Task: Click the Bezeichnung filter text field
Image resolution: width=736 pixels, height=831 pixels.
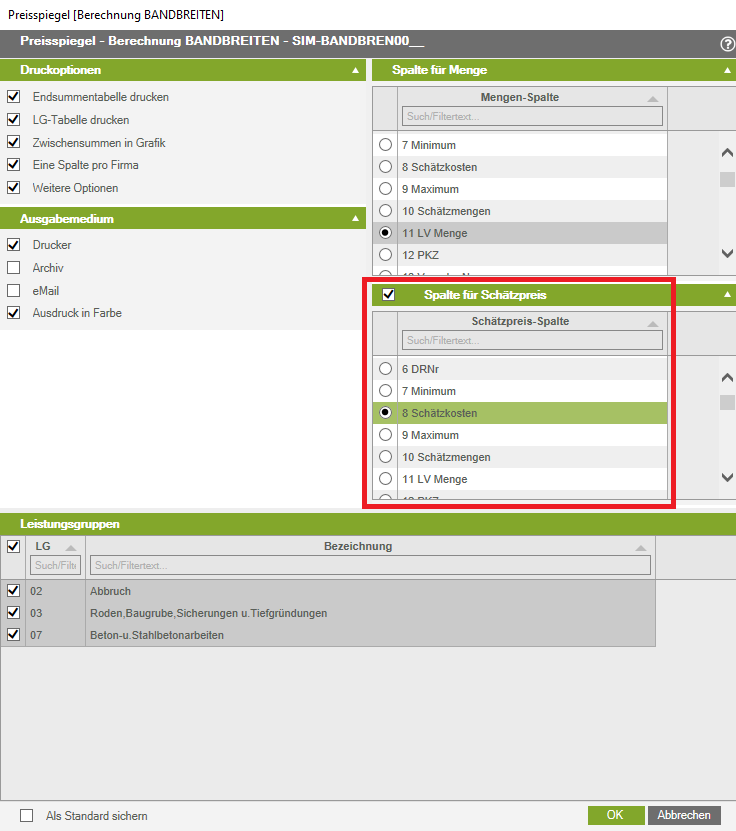Action: click(370, 566)
